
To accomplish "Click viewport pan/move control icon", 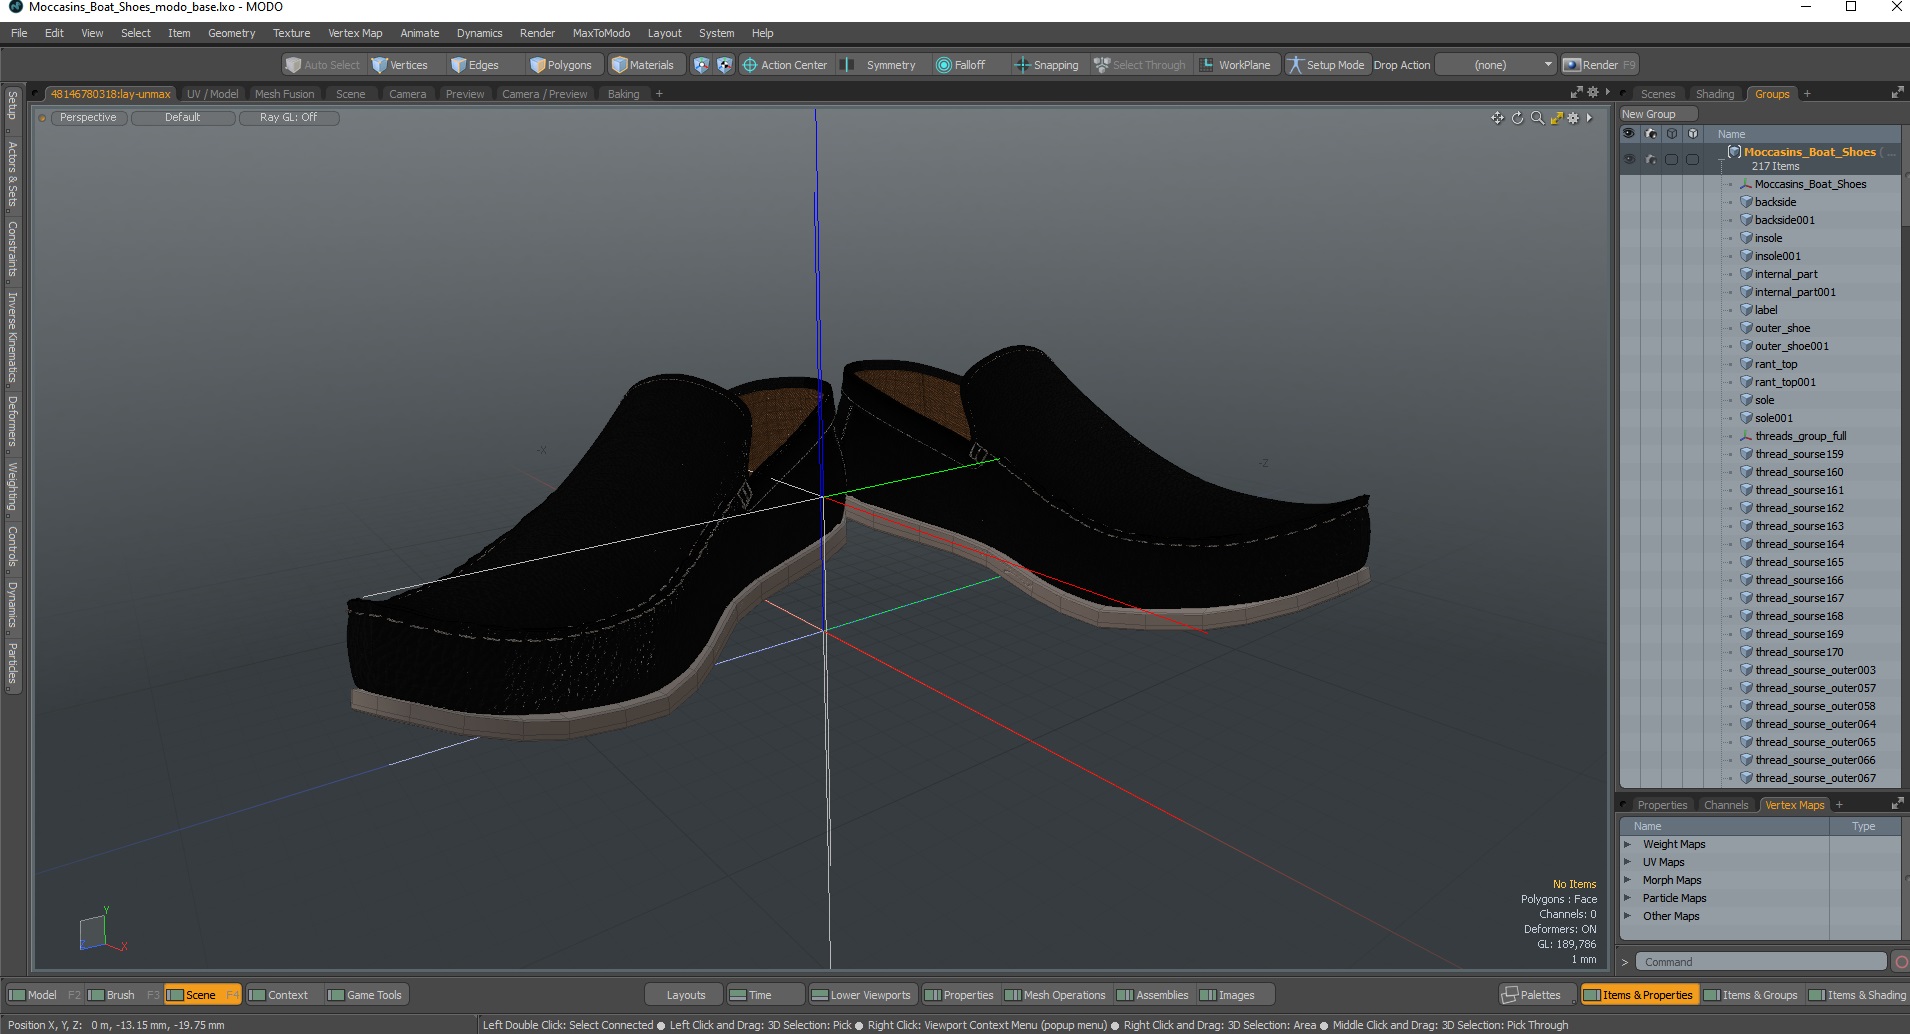I will coord(1497,118).
